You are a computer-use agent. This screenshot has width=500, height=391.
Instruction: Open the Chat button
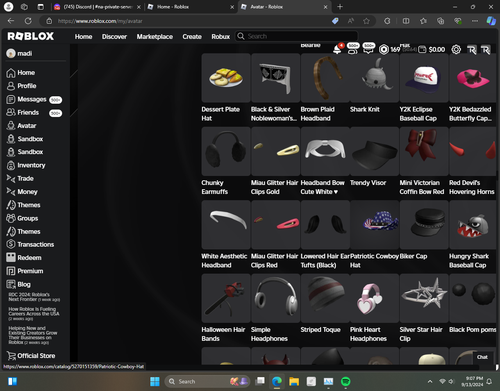point(482,357)
